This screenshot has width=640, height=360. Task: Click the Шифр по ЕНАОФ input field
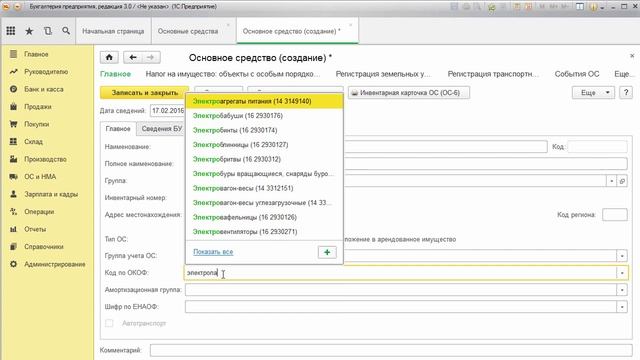(x=400, y=307)
